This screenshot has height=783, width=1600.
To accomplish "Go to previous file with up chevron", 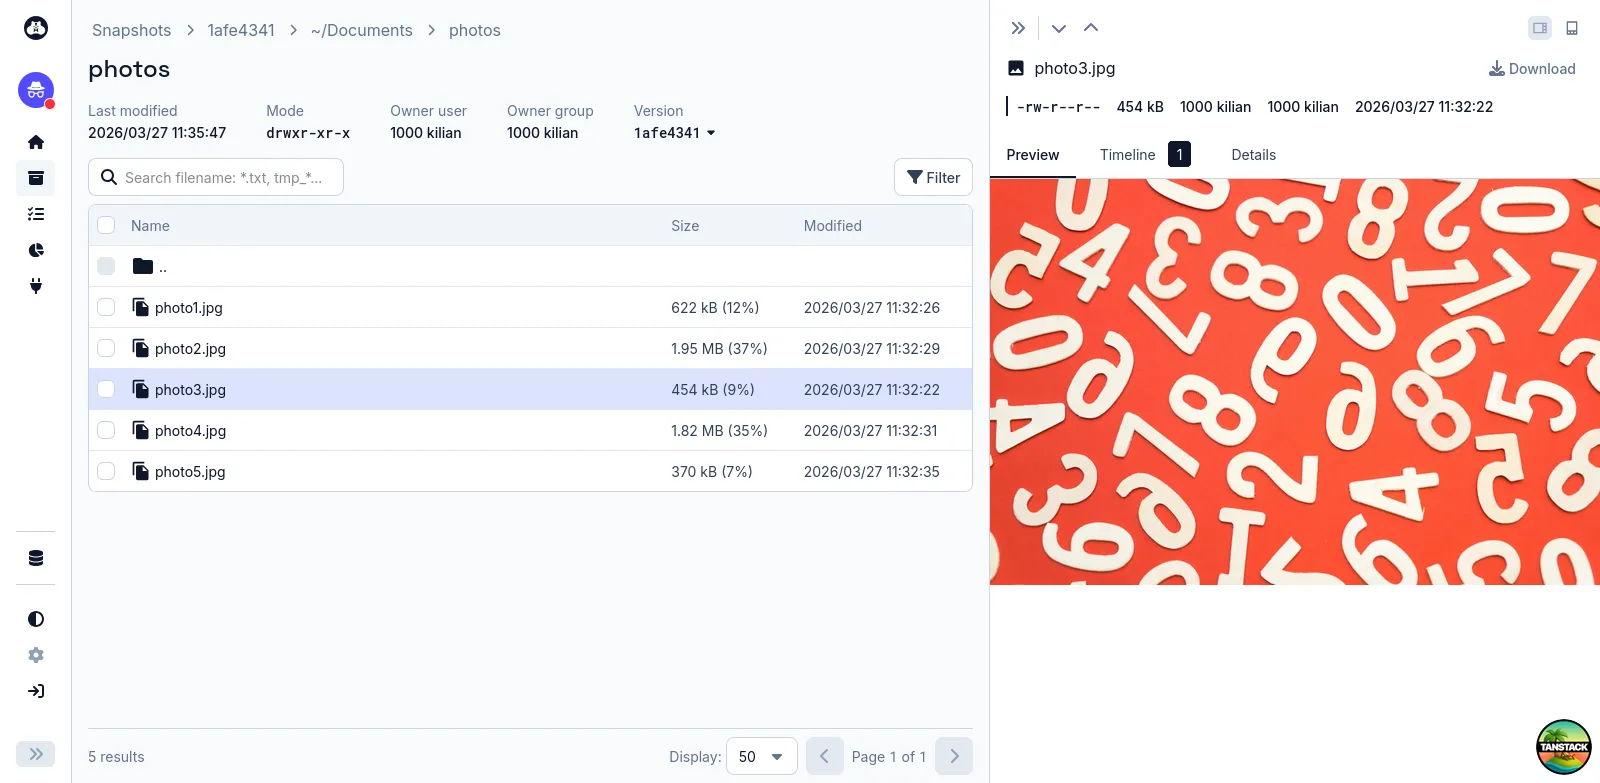I will click(1091, 28).
